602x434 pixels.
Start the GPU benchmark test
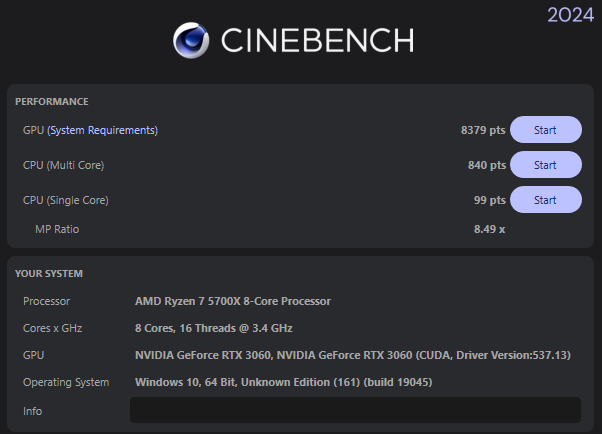[x=546, y=130]
